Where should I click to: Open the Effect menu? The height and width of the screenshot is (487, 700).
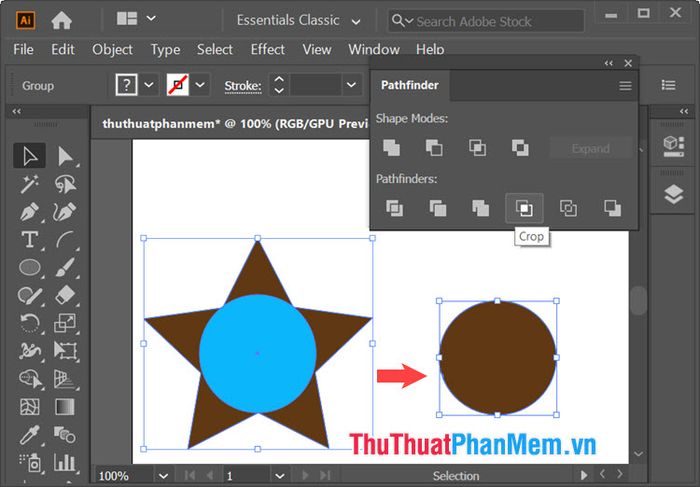tap(267, 49)
